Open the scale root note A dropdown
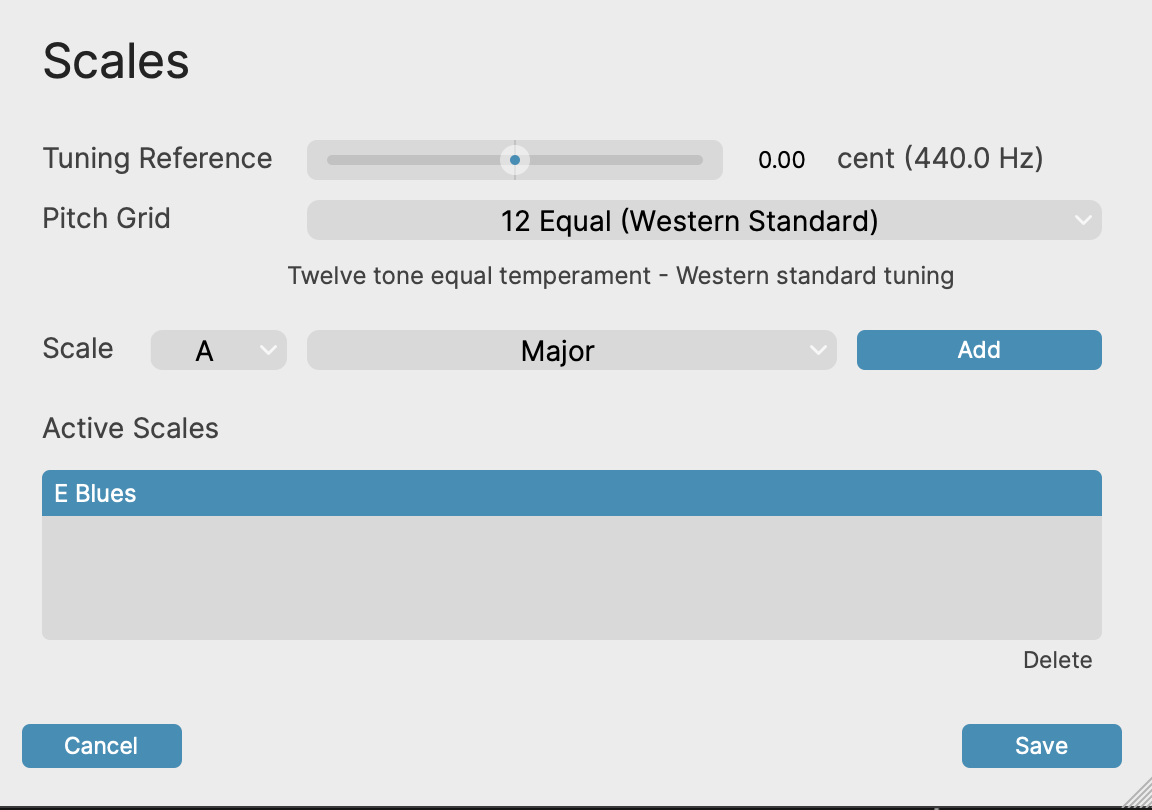 pos(205,350)
